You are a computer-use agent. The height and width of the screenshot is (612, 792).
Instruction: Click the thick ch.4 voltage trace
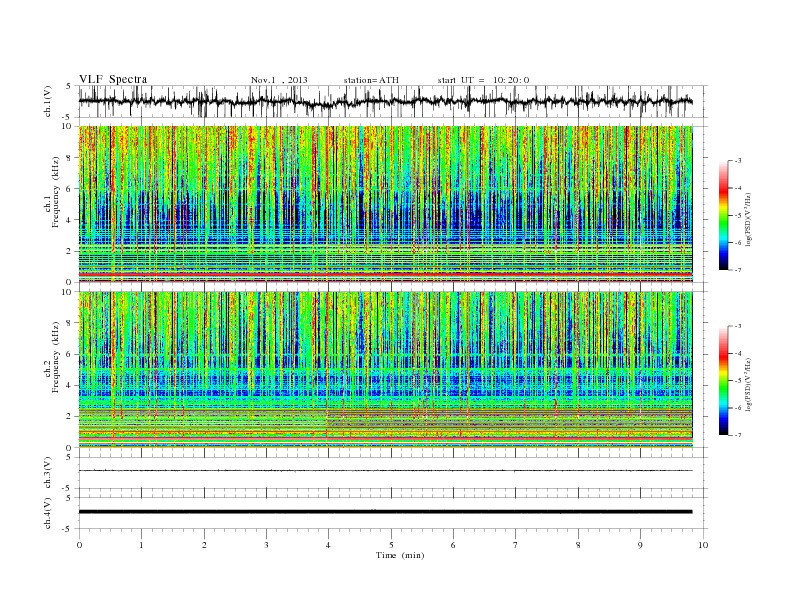[x=386, y=512]
